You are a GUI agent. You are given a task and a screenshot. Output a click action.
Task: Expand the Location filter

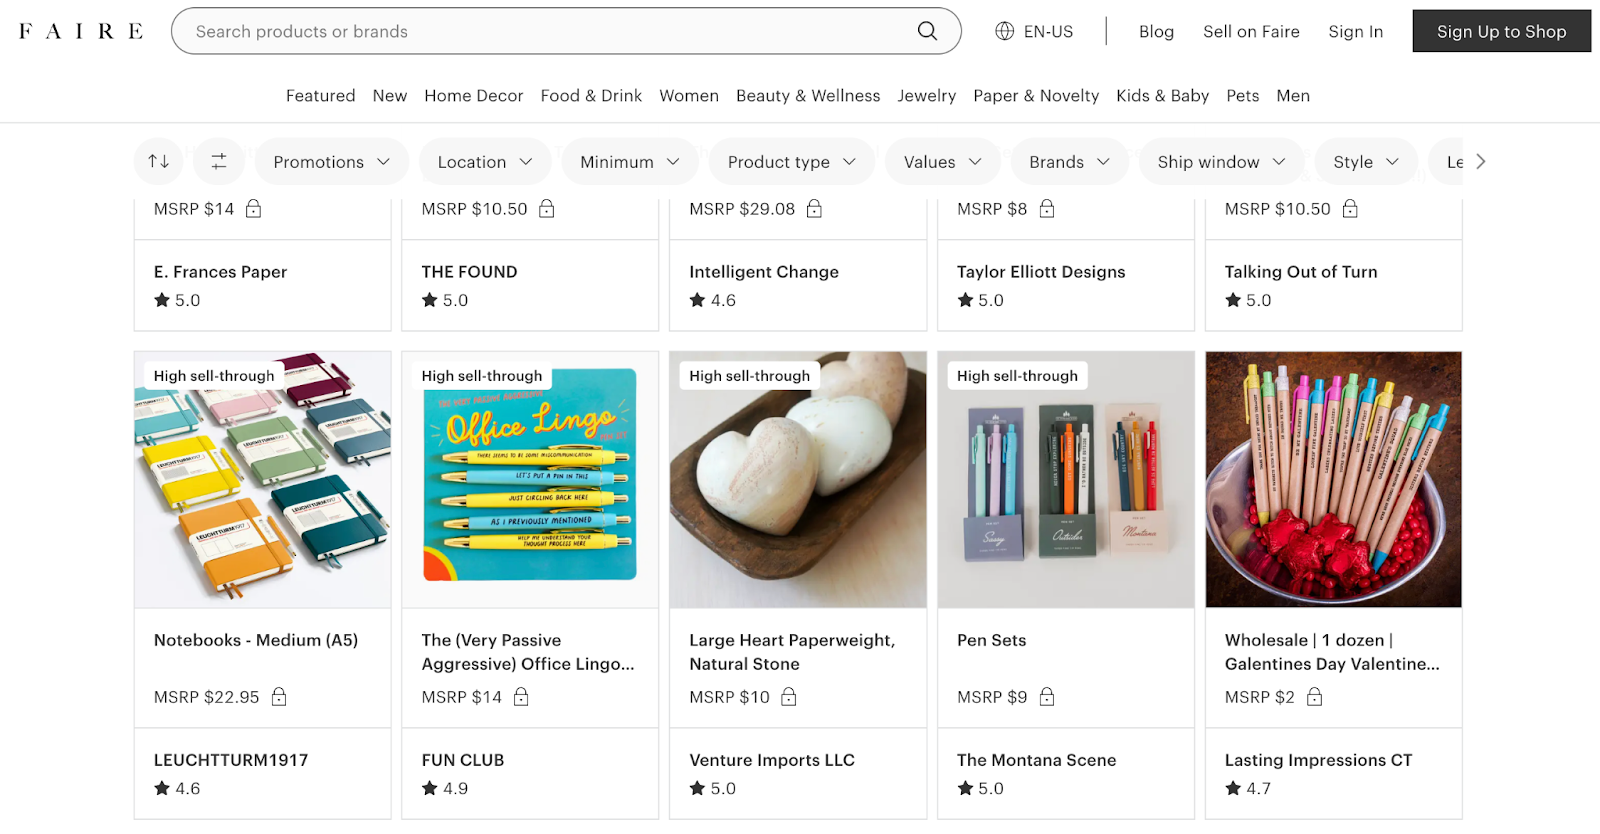(x=484, y=161)
